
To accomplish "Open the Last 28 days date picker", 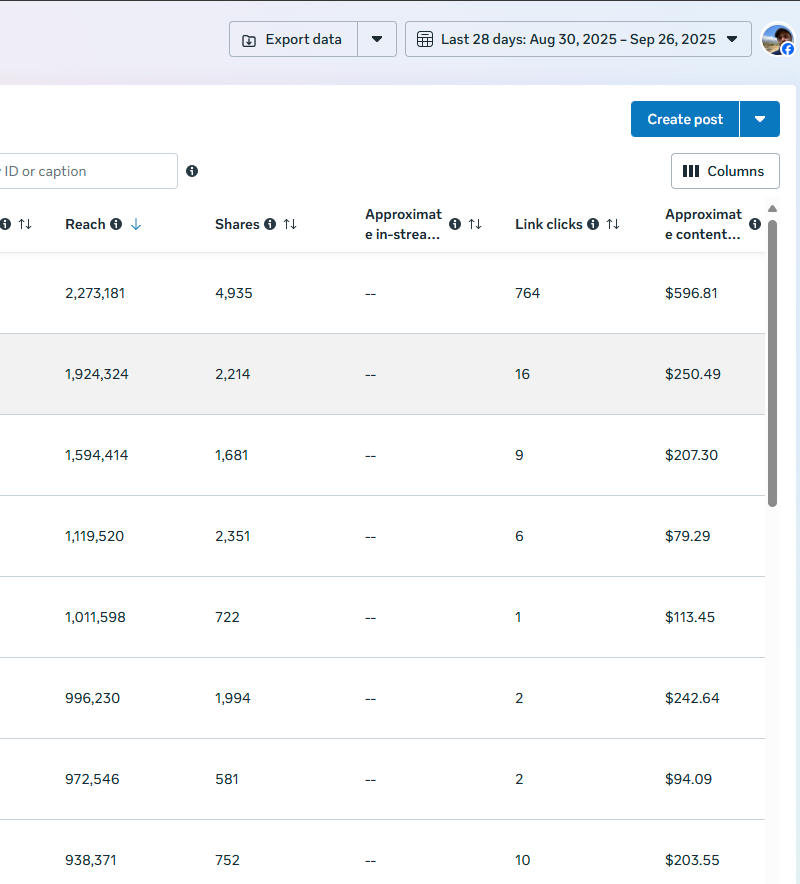I will 578,39.
